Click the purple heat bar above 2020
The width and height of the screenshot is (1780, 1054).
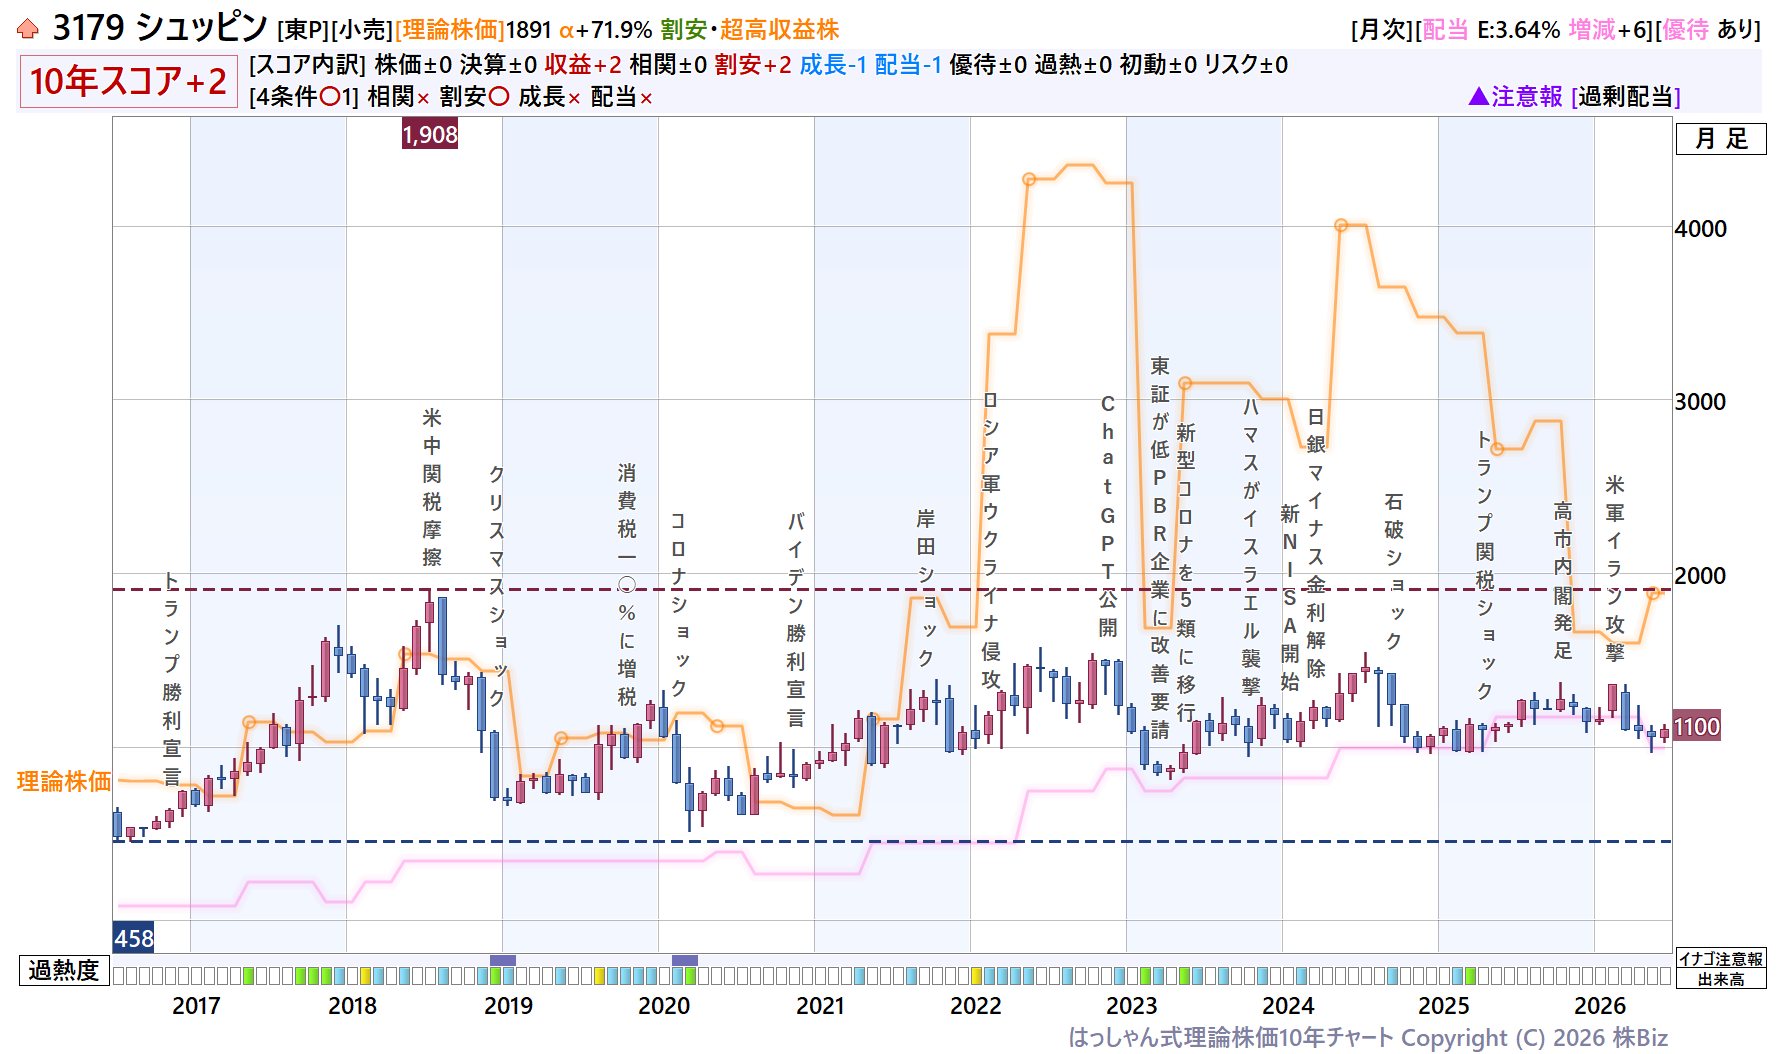click(x=685, y=960)
